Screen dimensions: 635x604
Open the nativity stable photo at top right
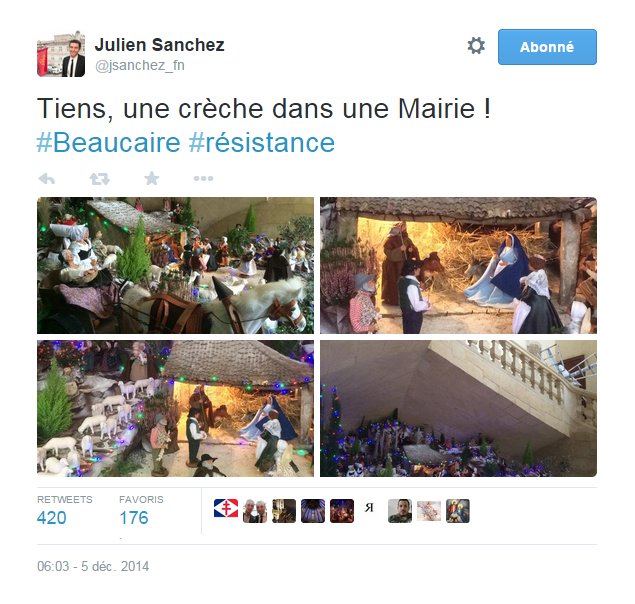click(458, 265)
